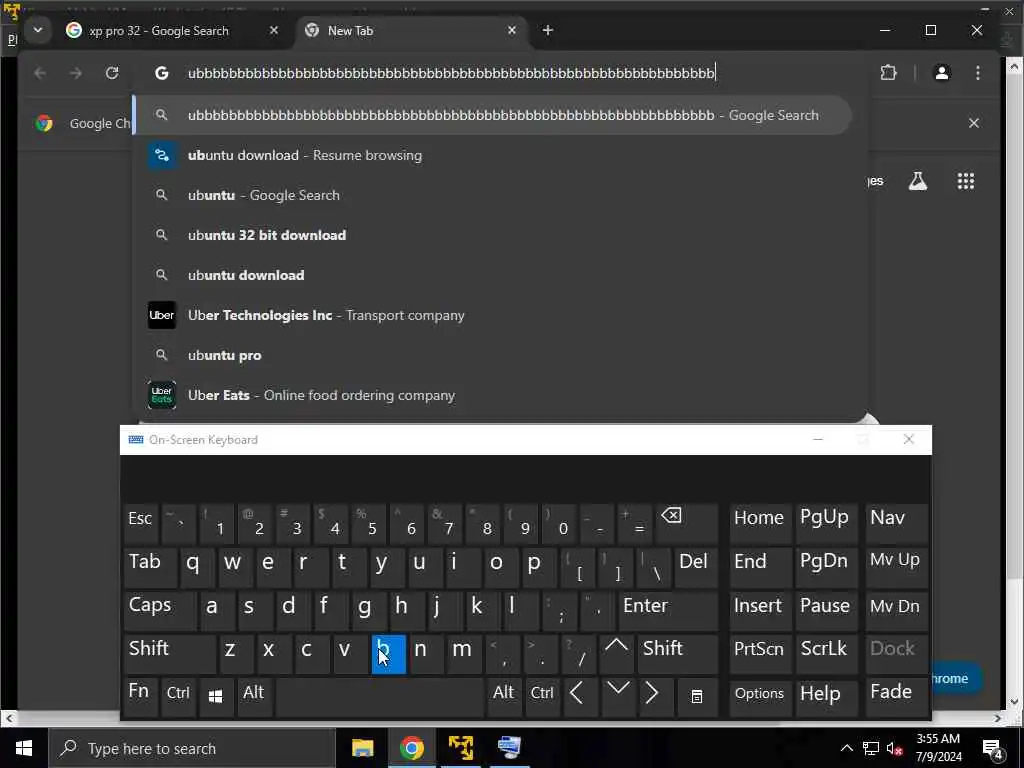This screenshot has width=1024, height=768.
Task: Click the highlighted b key
Action: 389,654
